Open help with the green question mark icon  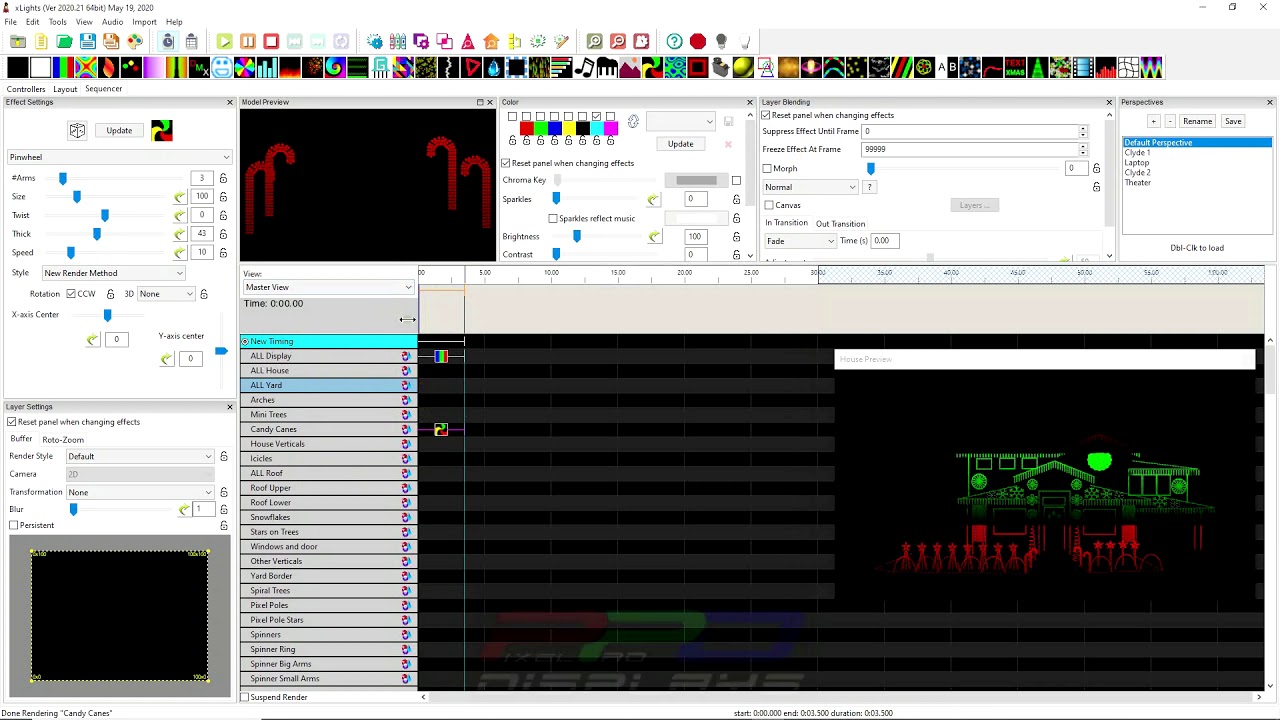[x=675, y=41]
